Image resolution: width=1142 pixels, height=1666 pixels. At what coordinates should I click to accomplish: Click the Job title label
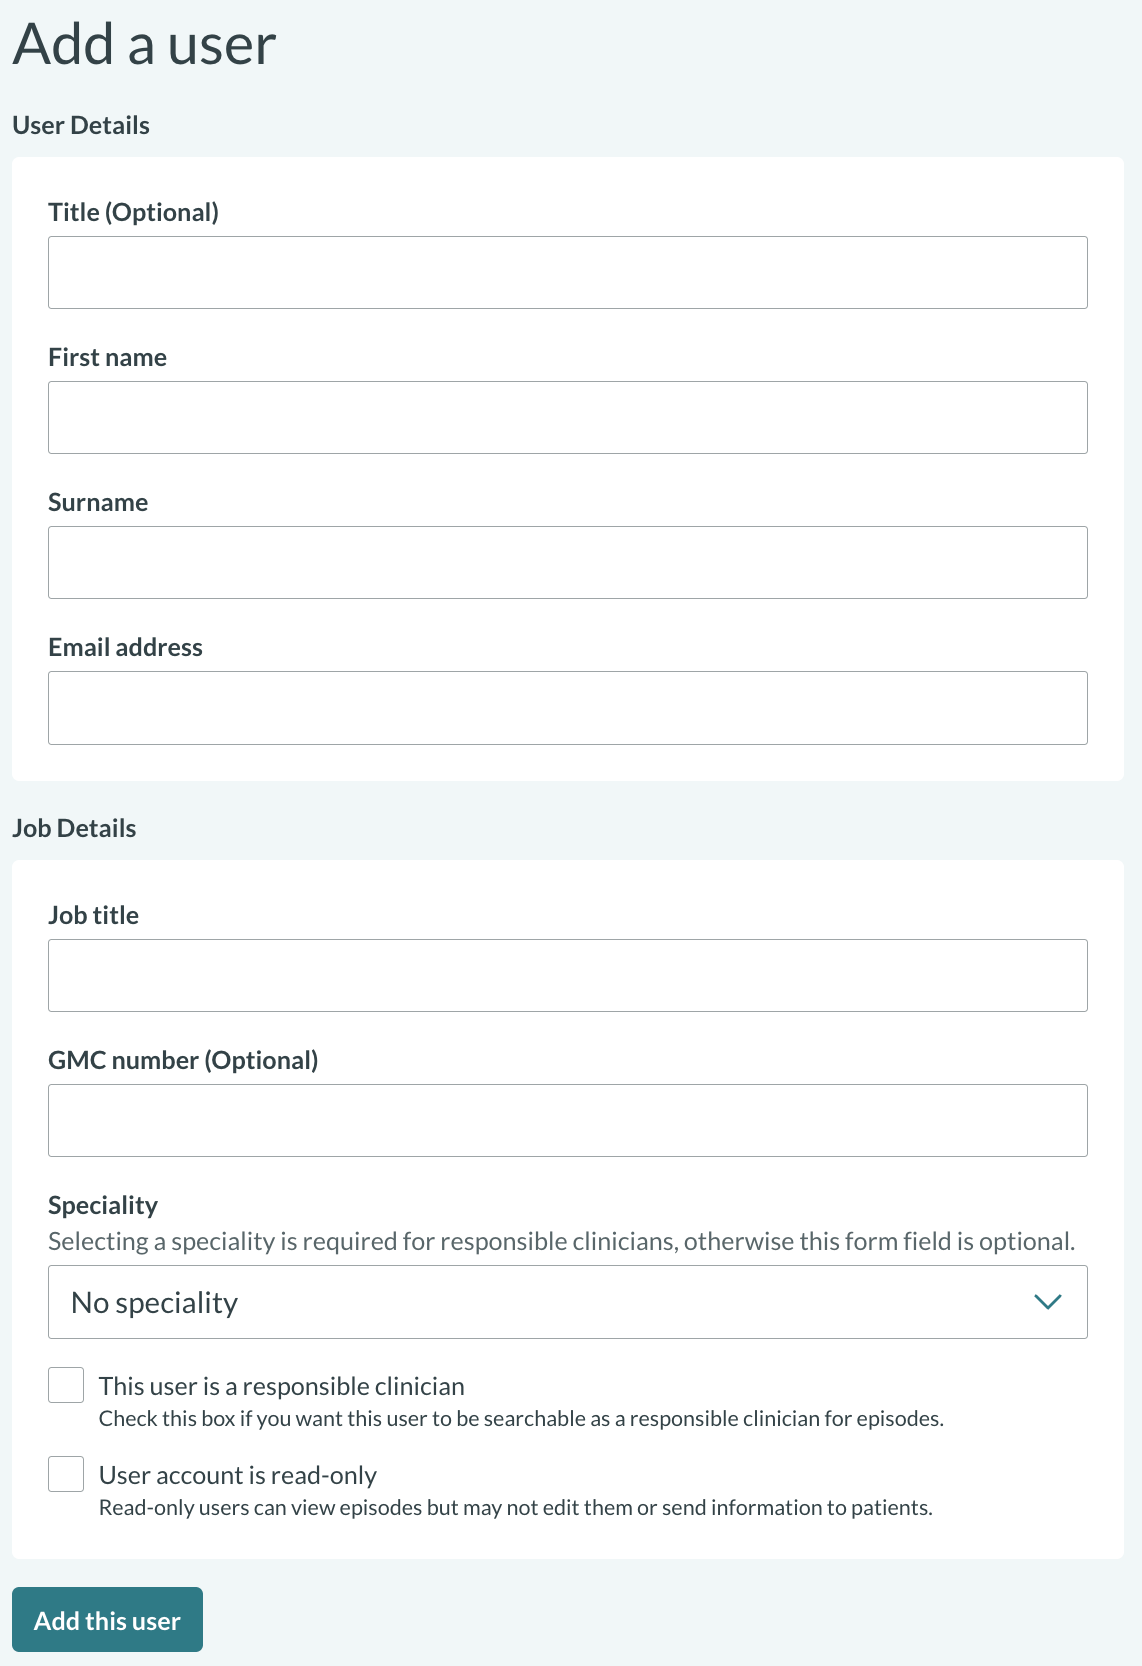tap(93, 915)
